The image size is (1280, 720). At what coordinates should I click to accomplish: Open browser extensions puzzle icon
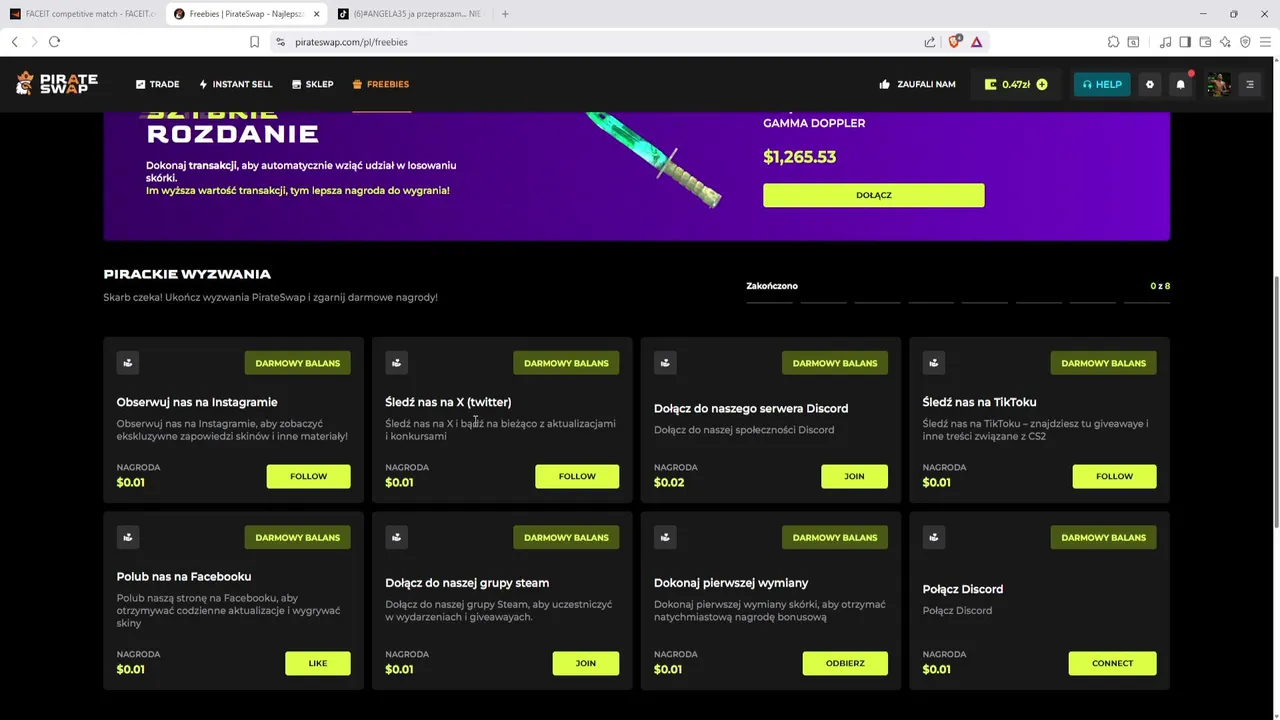[x=1113, y=42]
